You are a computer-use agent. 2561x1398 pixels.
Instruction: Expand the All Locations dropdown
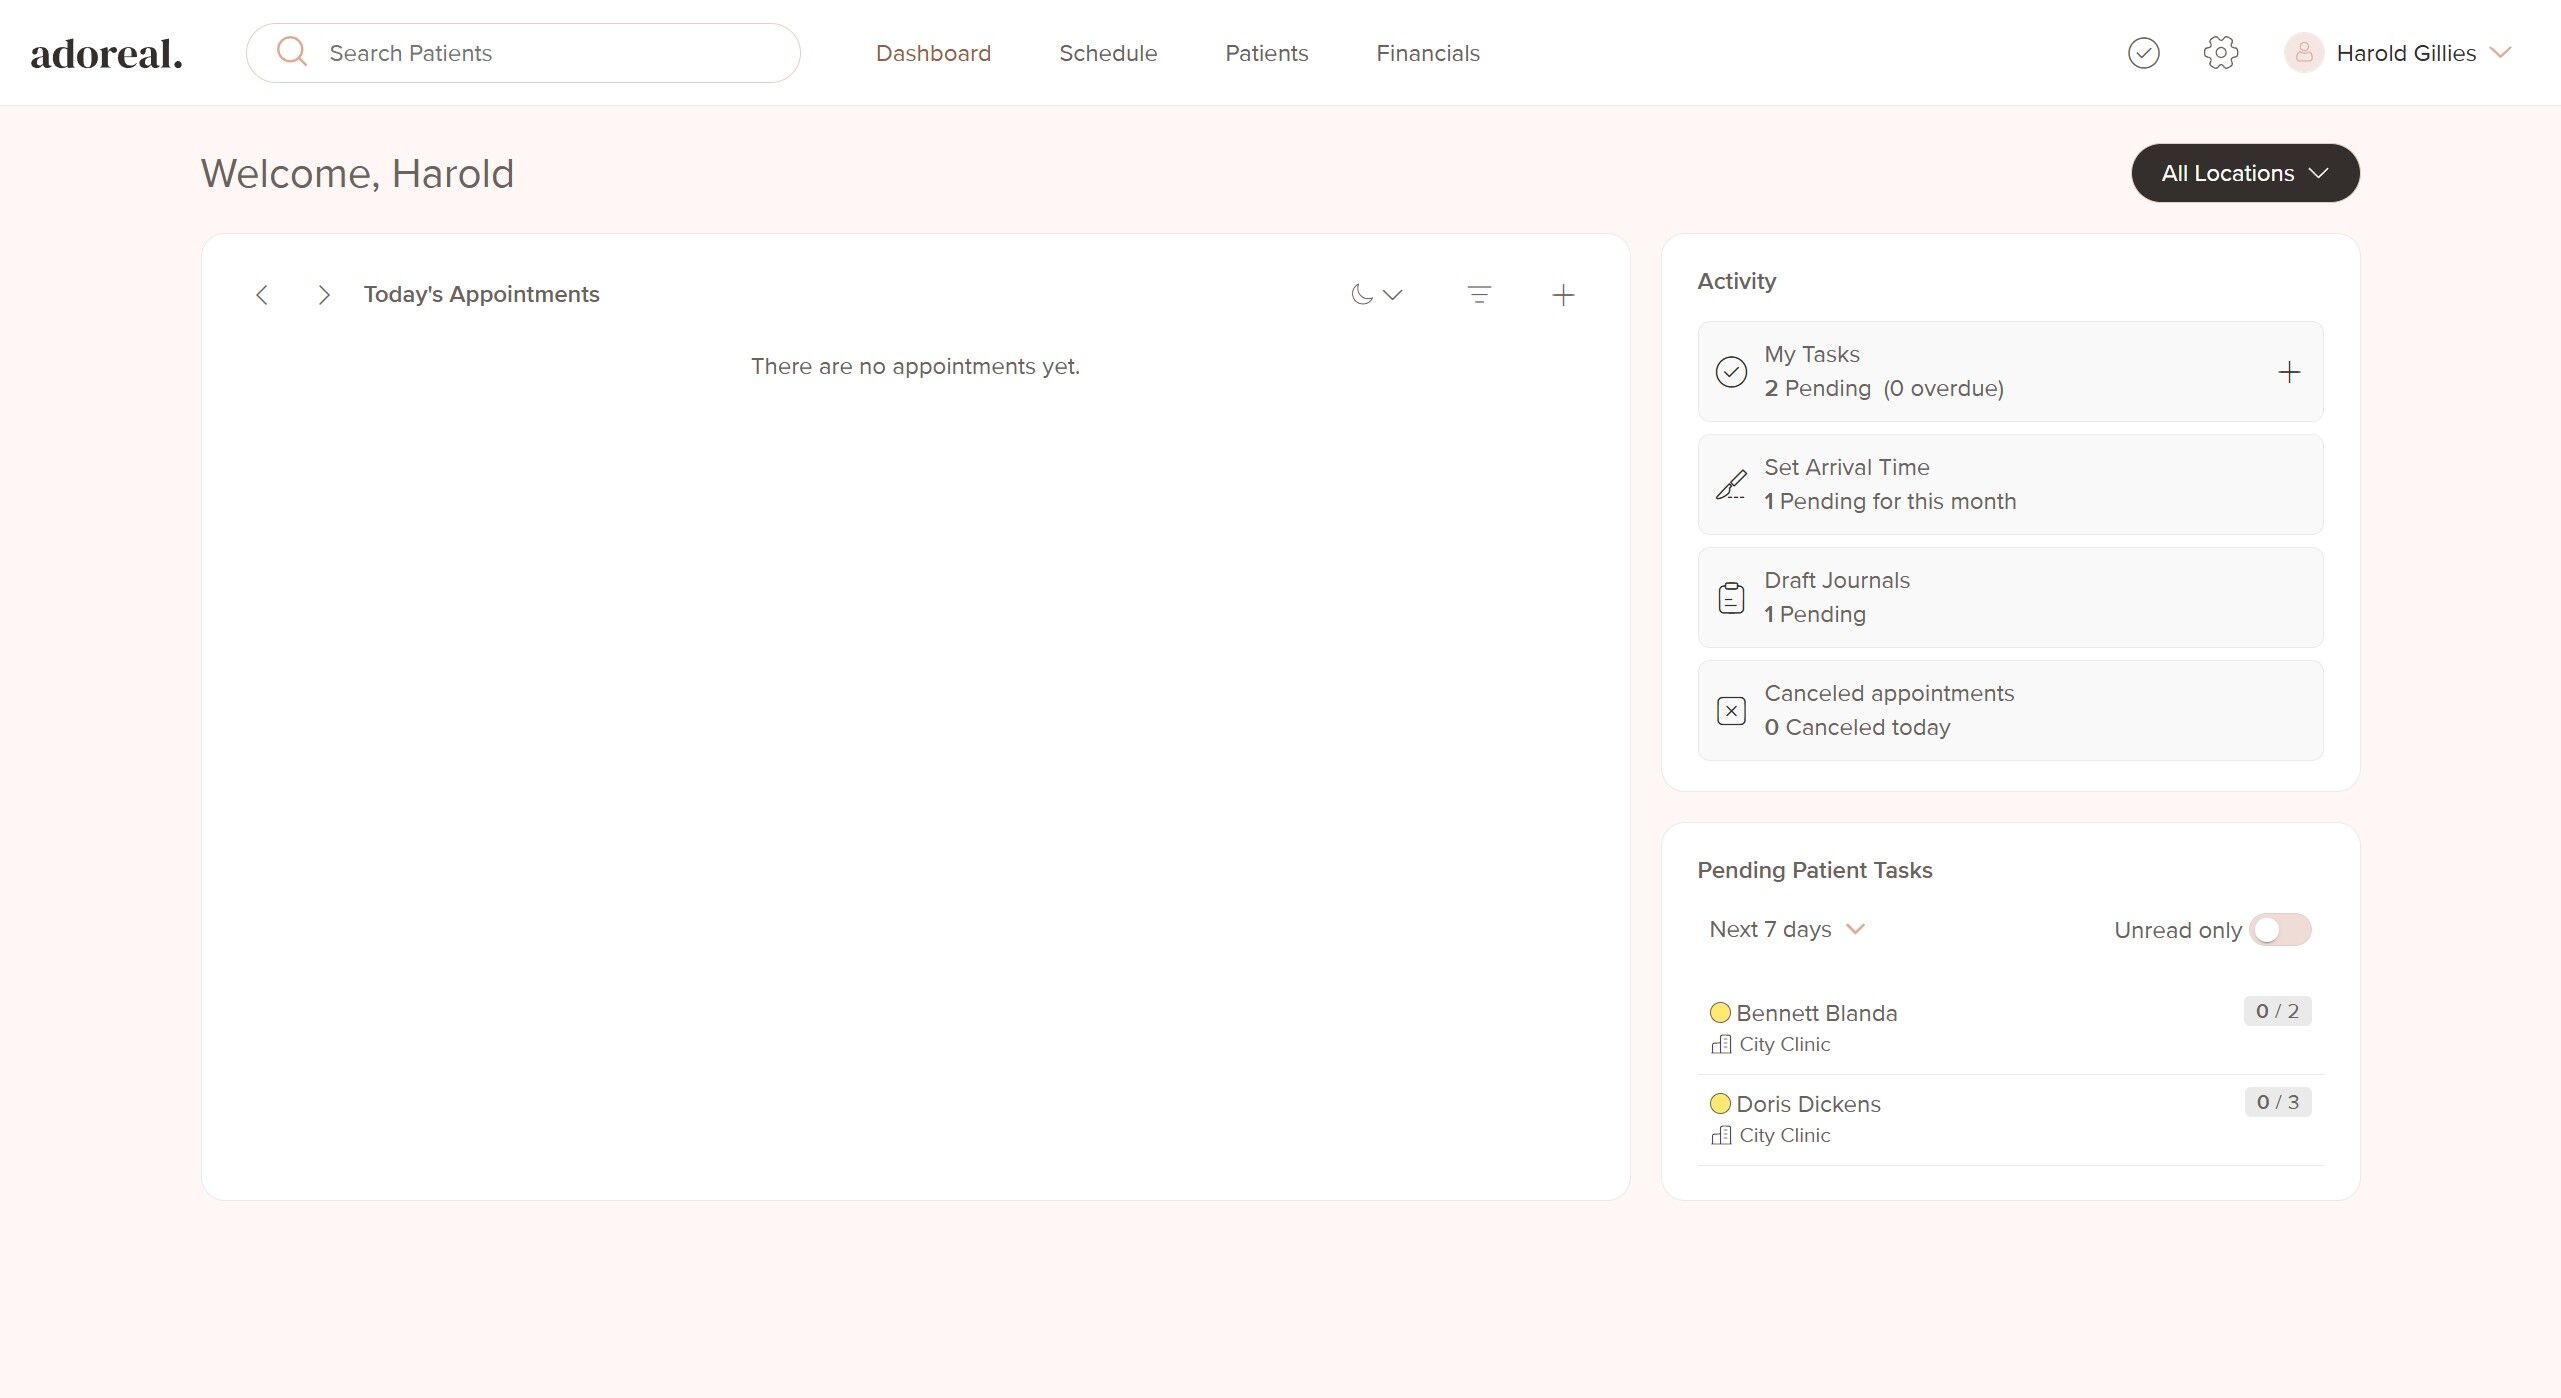click(x=2245, y=173)
